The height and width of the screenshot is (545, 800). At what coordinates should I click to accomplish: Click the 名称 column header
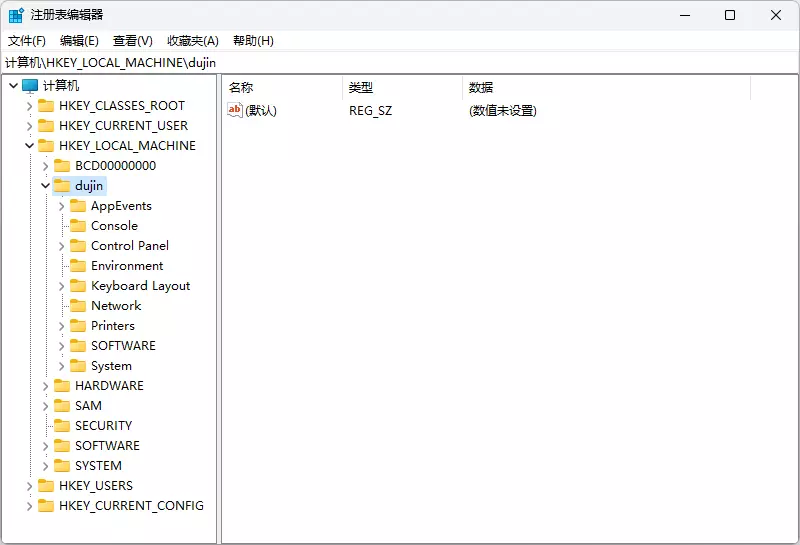click(x=282, y=88)
